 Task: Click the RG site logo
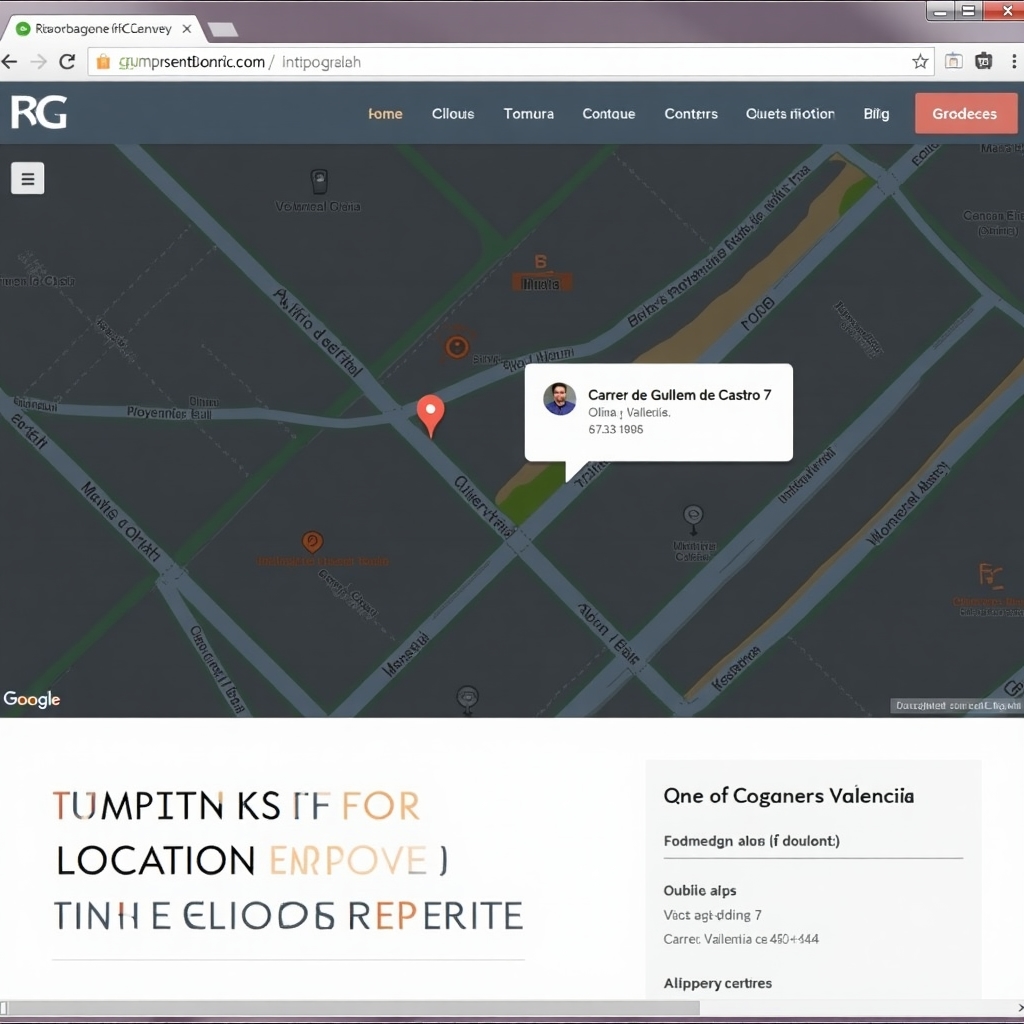(39, 113)
